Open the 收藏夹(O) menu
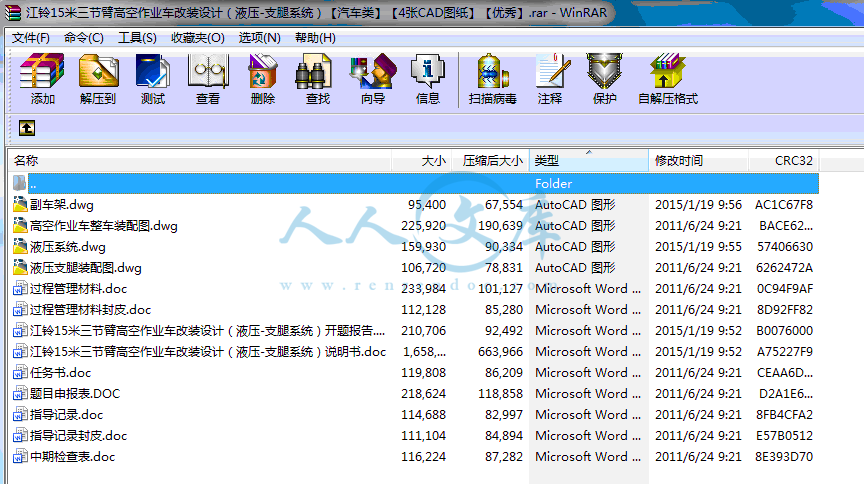 [x=198, y=37]
